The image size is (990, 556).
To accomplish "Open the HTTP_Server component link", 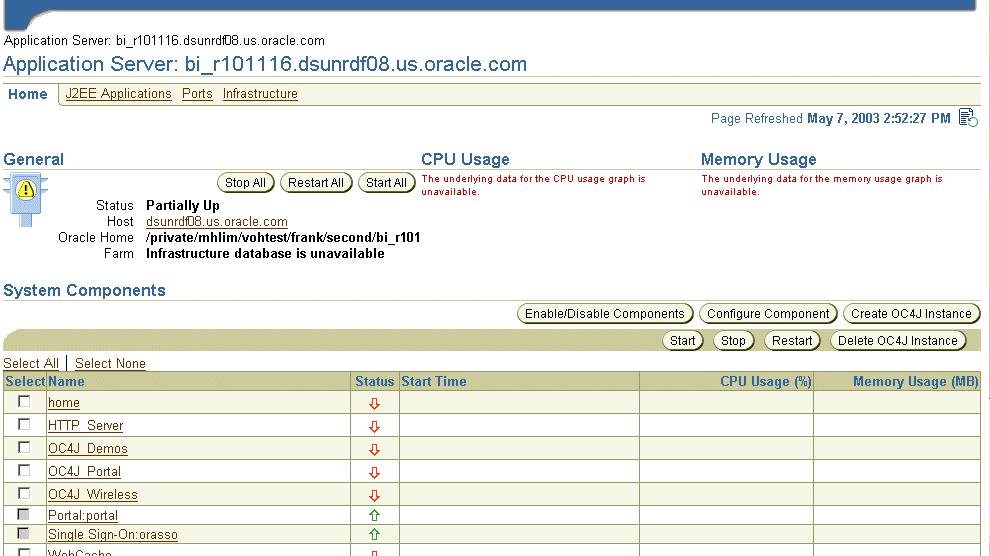I will [85, 426].
